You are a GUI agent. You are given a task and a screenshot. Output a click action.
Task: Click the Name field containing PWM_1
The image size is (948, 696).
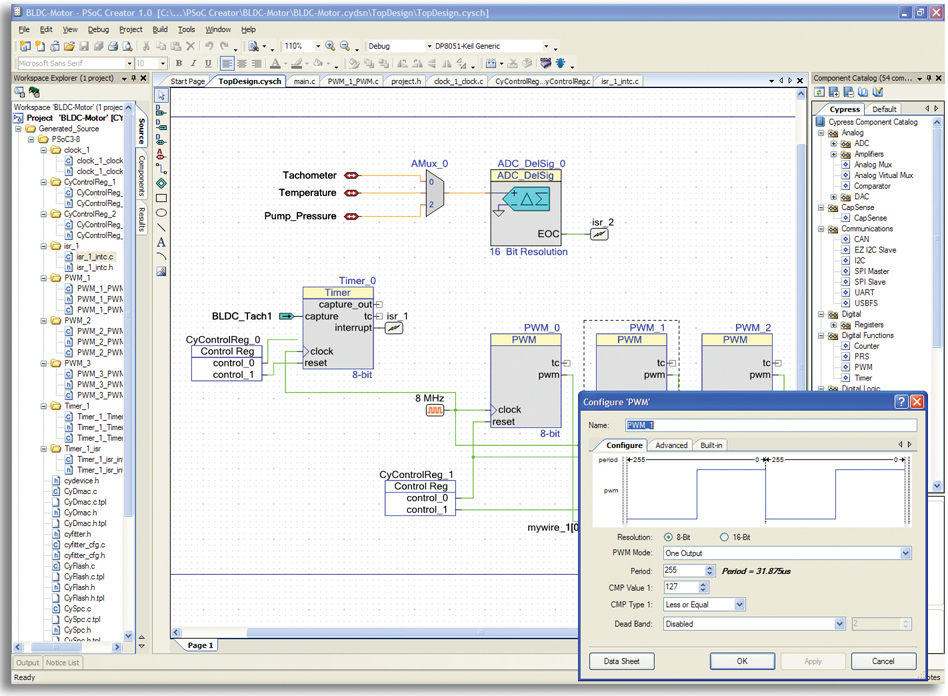771,425
